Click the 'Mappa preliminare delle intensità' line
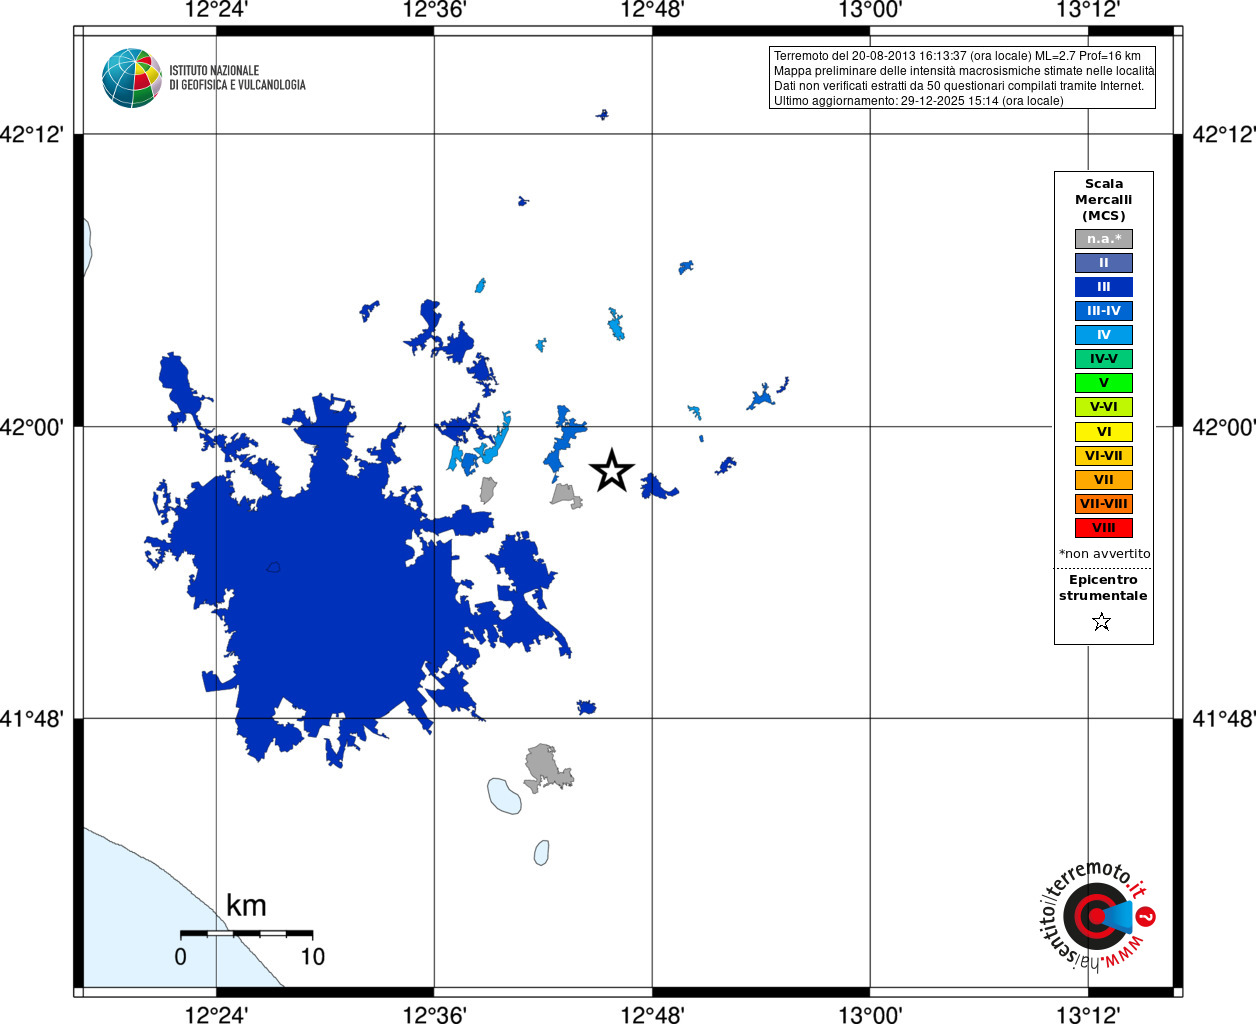Screen dimensions: 1256x1024 (964, 71)
